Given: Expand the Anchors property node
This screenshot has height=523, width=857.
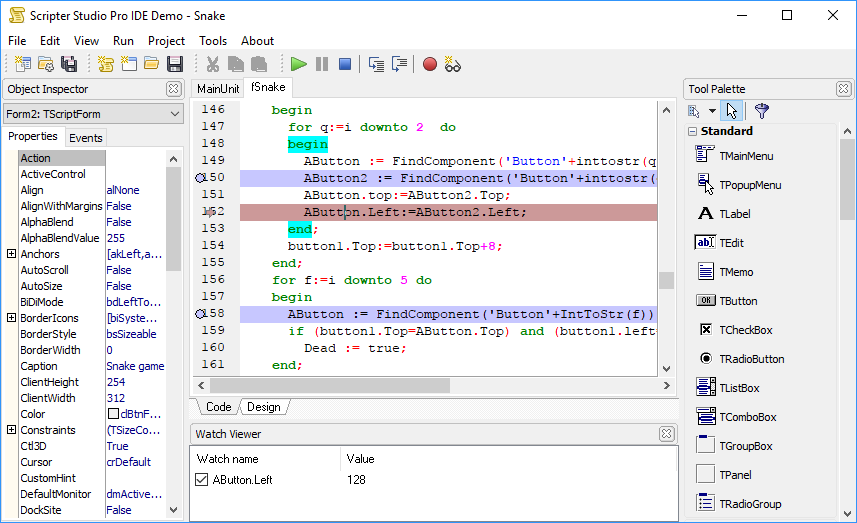Looking at the screenshot, I should point(11,254).
